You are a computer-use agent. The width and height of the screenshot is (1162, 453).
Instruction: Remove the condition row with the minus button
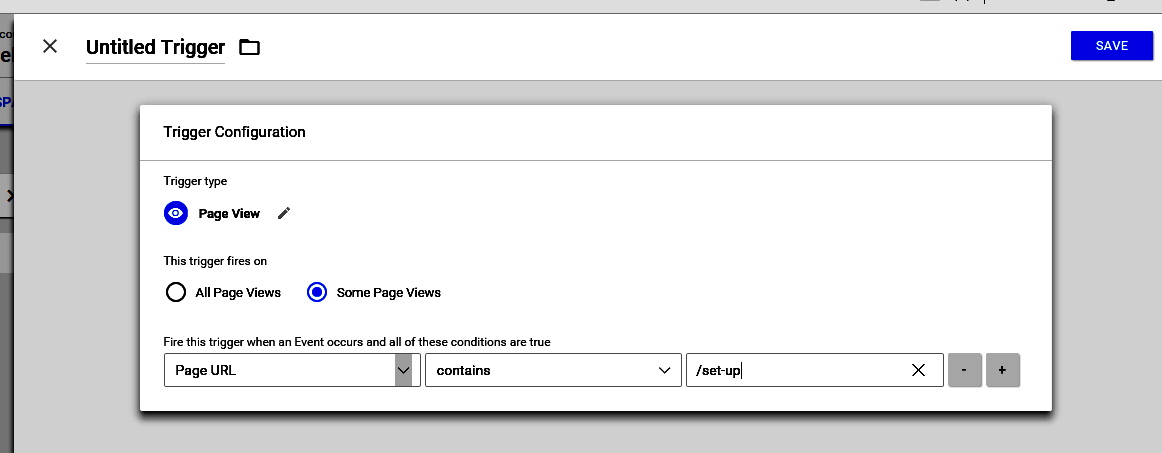pos(964,370)
